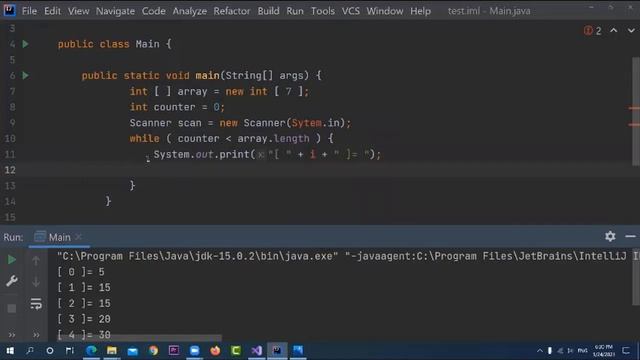
Task: Click line number 10 in the gutter
Action: point(10,139)
